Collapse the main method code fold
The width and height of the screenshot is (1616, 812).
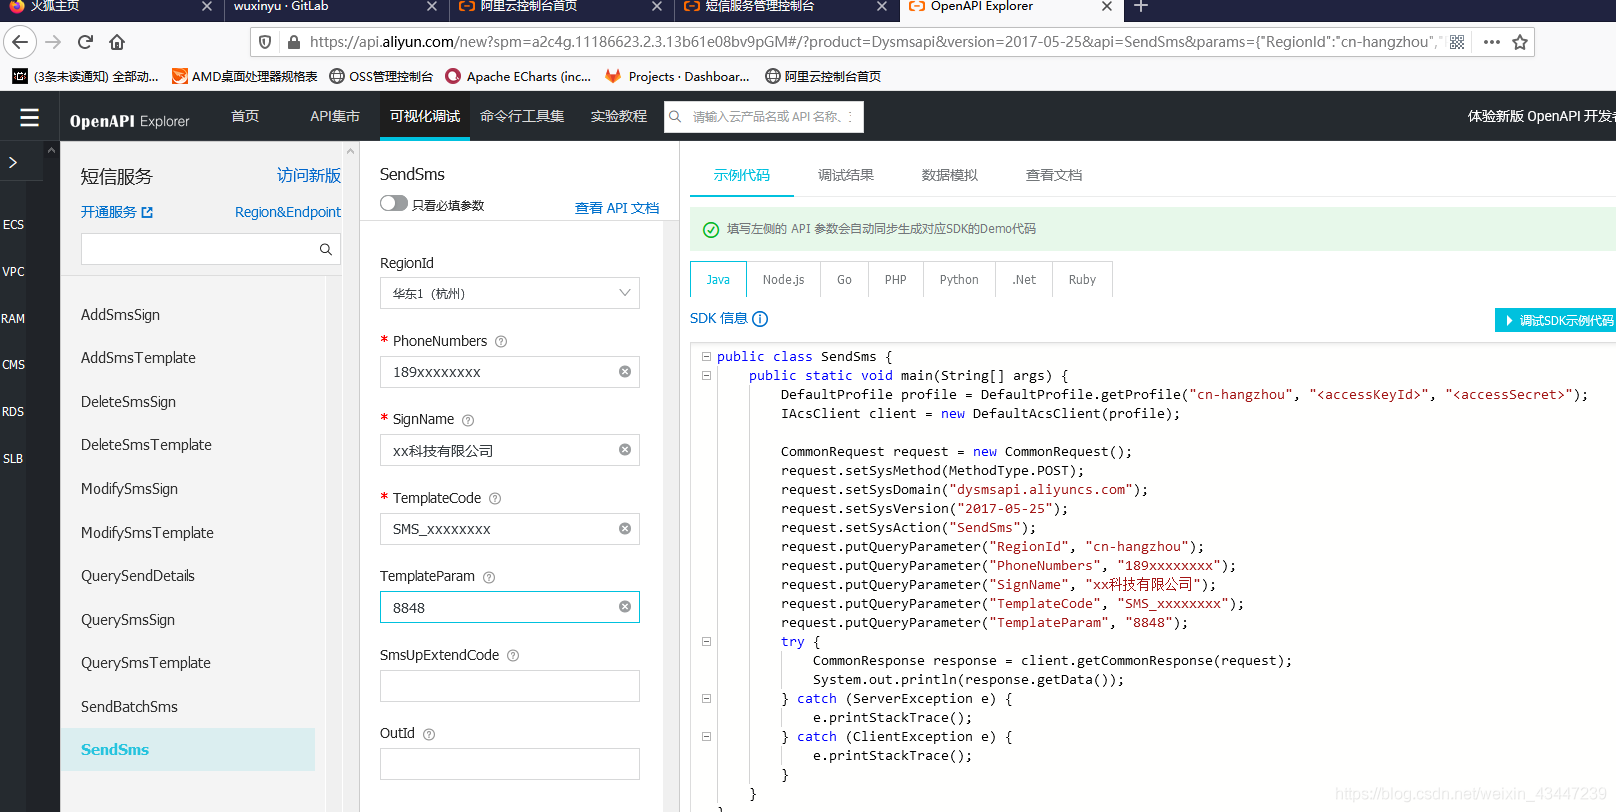pos(706,375)
